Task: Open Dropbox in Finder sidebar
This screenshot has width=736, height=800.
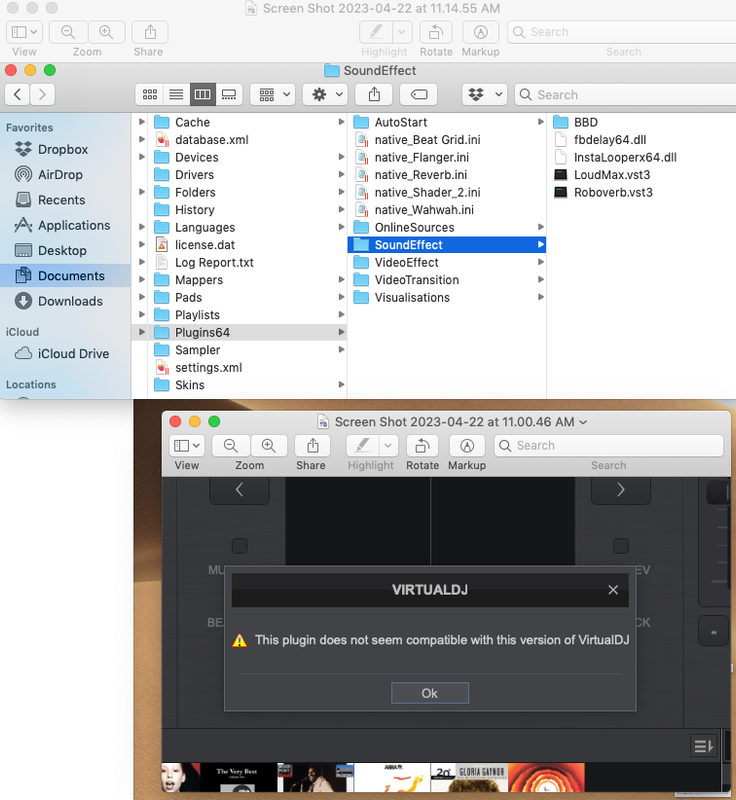Action: [63, 149]
